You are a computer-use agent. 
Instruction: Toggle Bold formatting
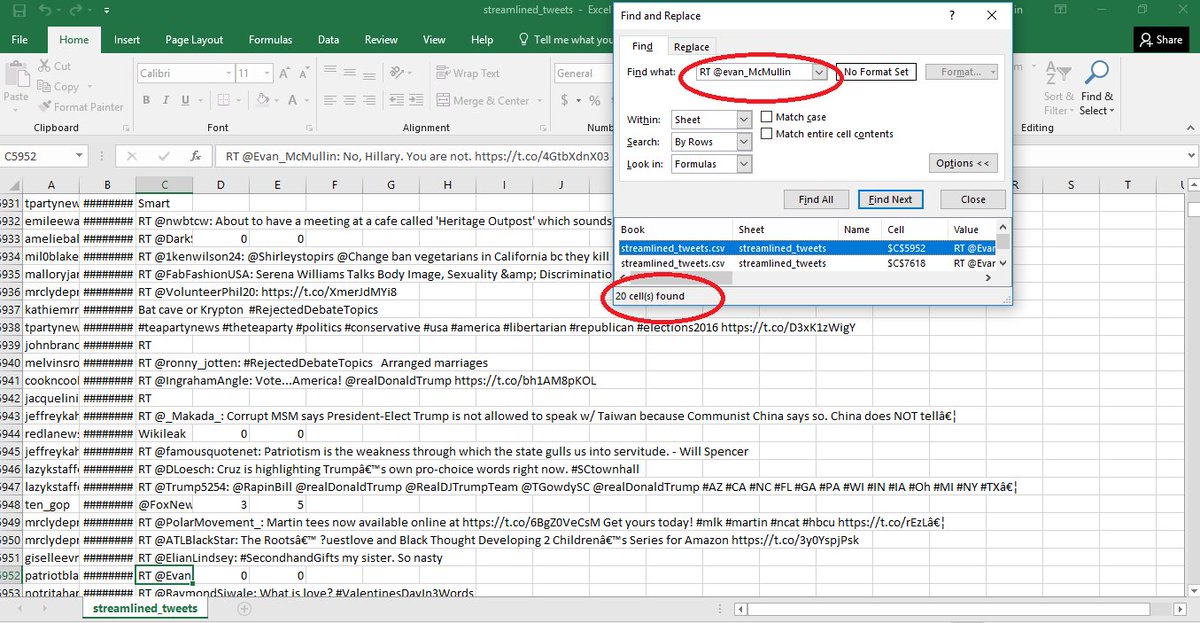[x=146, y=100]
